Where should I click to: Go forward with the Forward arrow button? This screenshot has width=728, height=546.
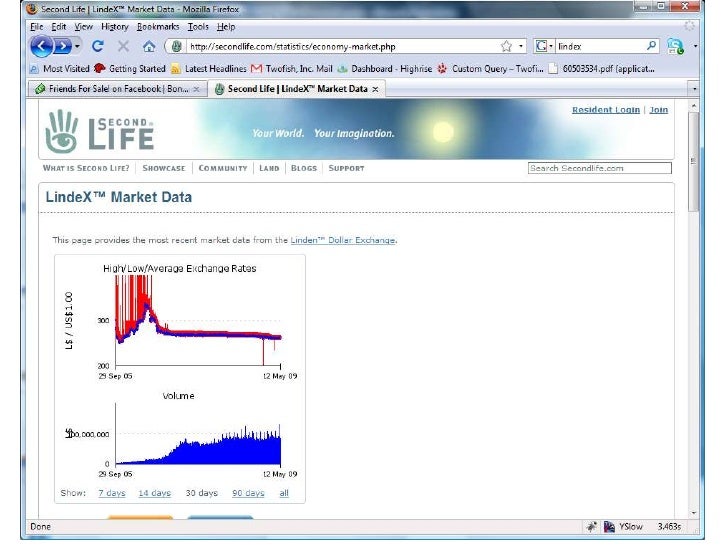tap(62, 46)
